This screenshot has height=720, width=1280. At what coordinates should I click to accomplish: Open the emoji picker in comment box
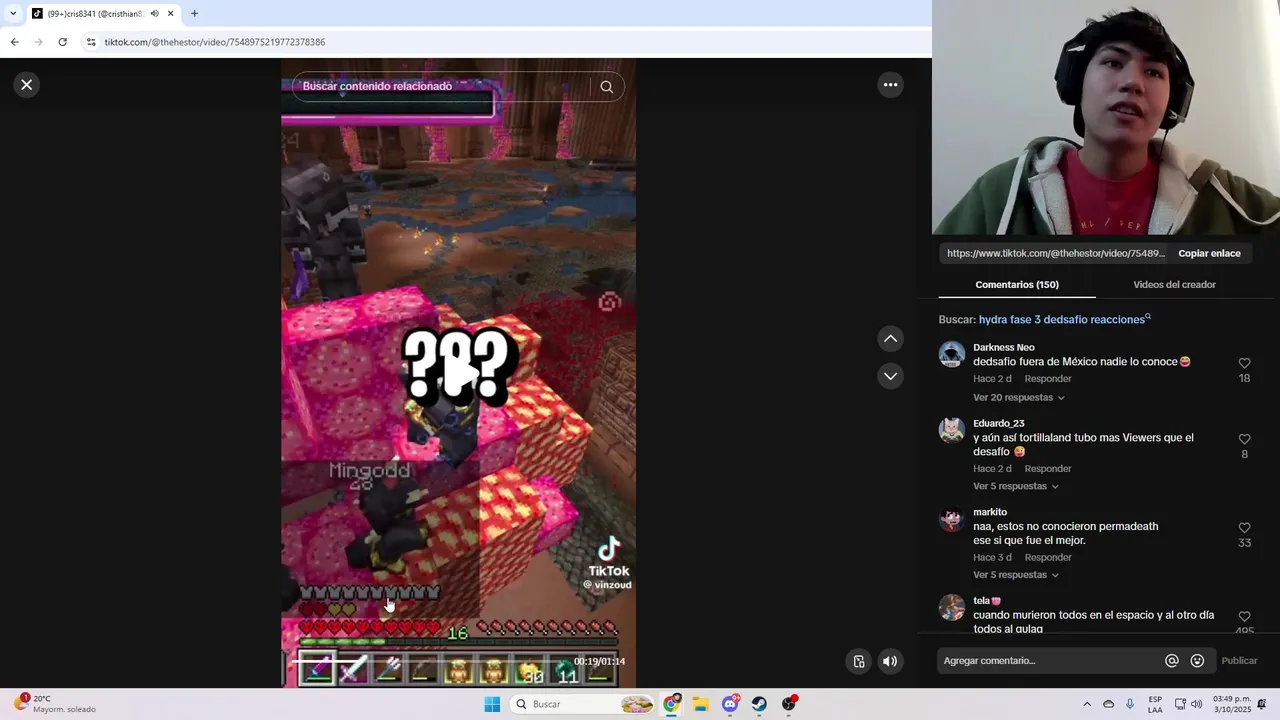[x=1197, y=661]
